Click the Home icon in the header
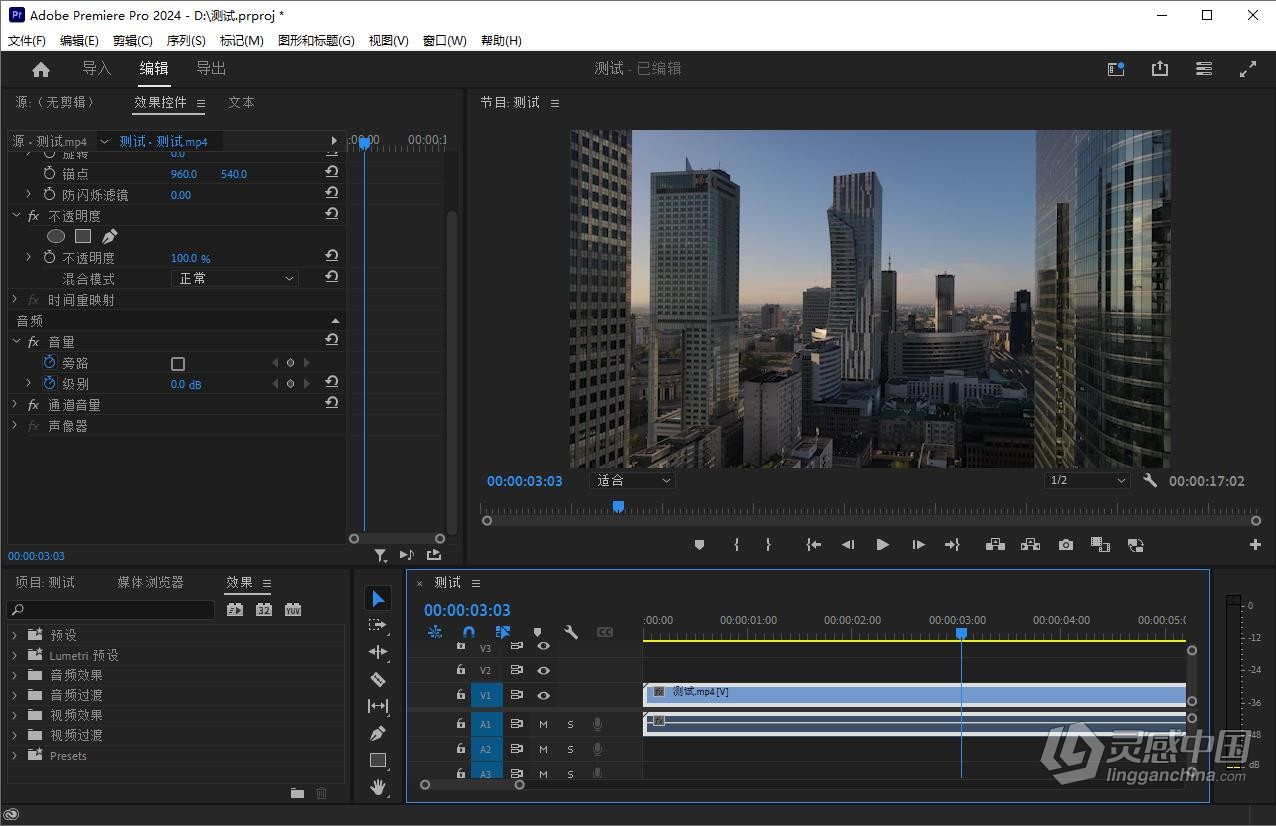1276x826 pixels. [41, 69]
